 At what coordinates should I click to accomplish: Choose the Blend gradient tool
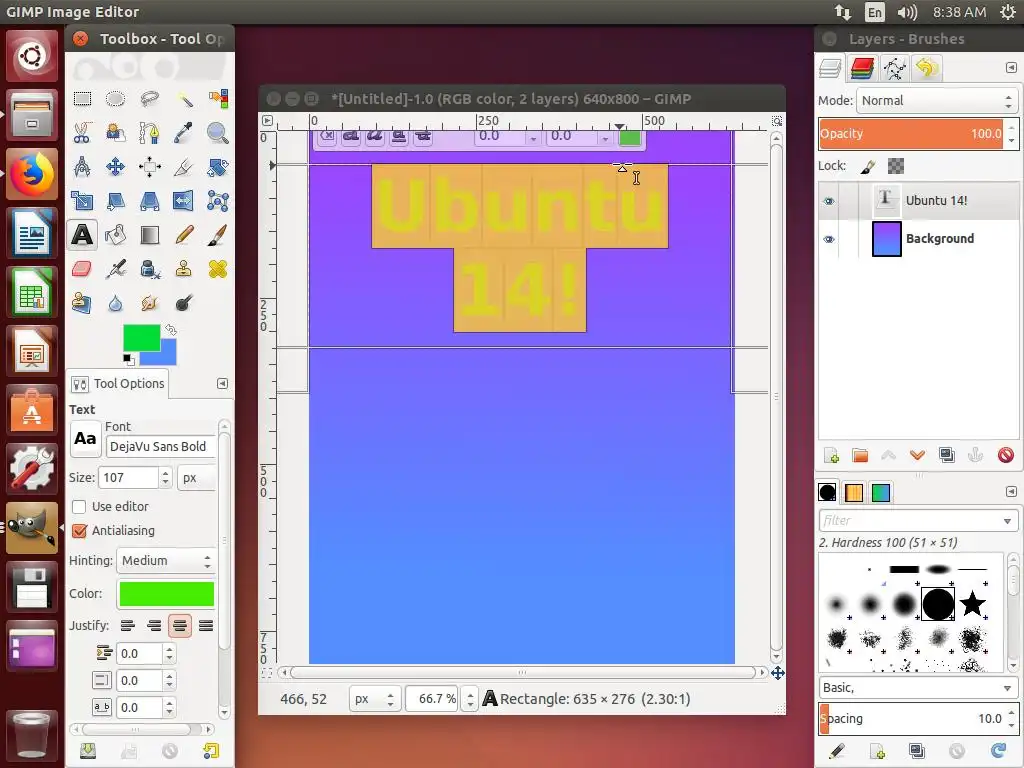click(x=150, y=234)
